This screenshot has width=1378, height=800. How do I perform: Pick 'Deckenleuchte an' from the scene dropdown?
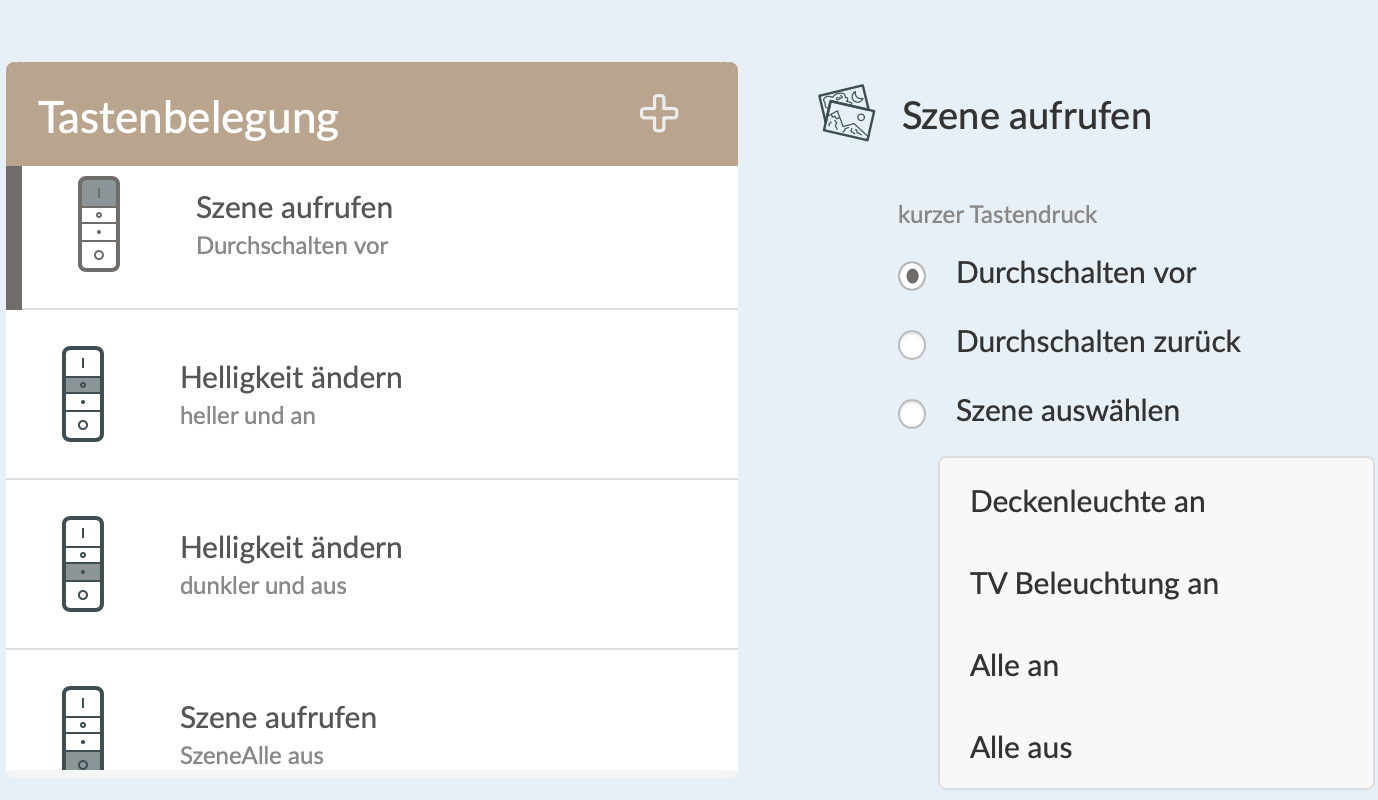(1087, 501)
